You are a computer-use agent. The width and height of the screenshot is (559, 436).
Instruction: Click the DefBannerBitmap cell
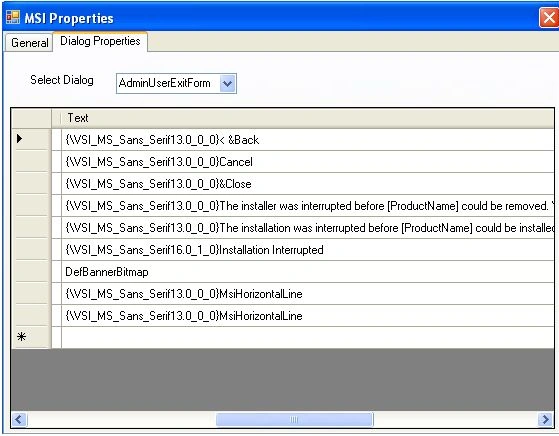pos(307,272)
